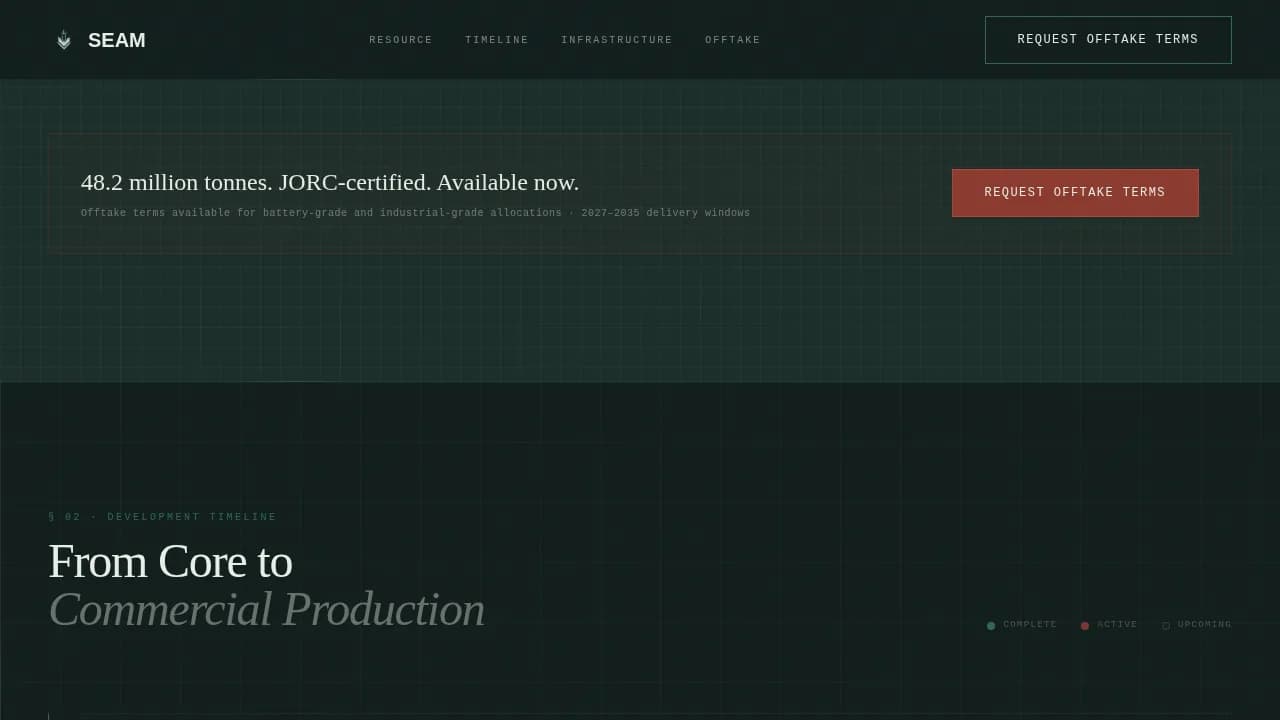The image size is (1280, 720).
Task: Select the Complete legend label
Action: pos(1029,624)
